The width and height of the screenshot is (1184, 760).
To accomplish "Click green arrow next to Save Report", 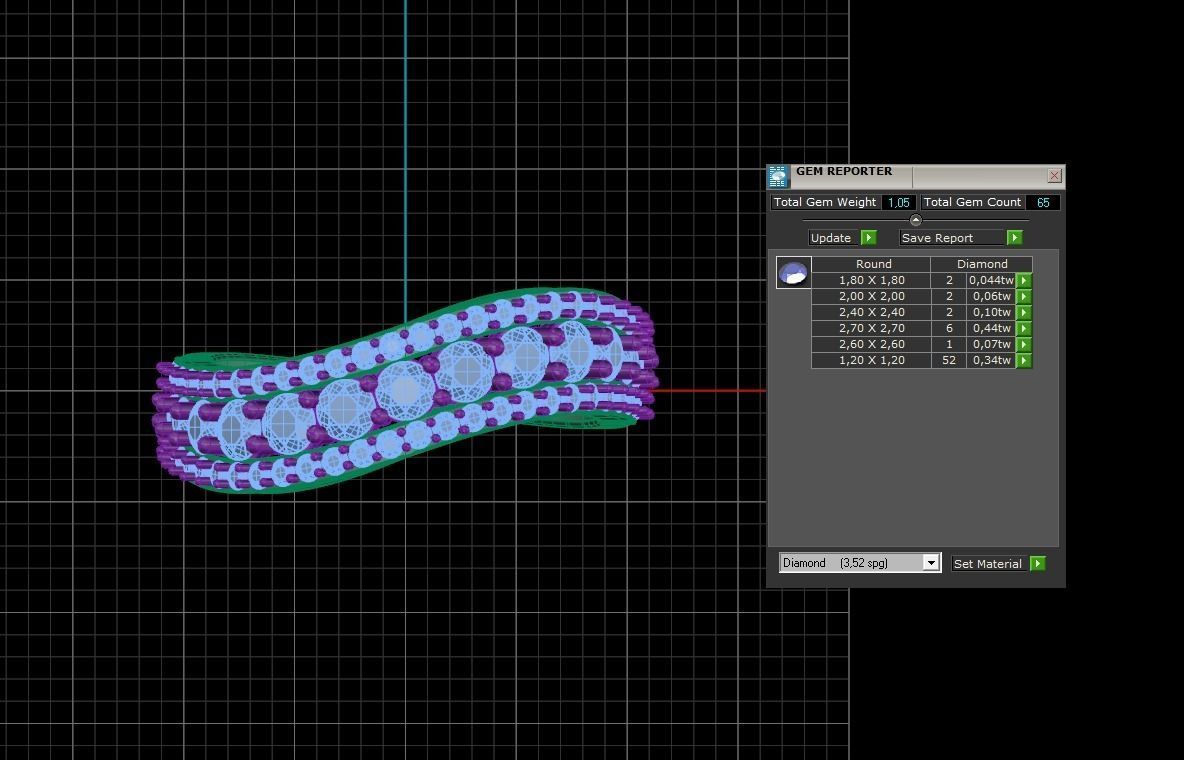I will [1014, 238].
